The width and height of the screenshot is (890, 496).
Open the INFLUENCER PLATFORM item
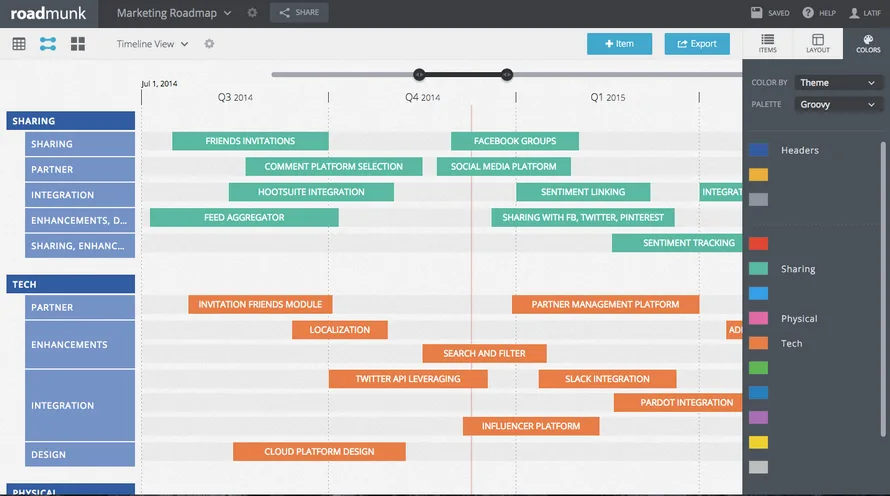pos(531,426)
